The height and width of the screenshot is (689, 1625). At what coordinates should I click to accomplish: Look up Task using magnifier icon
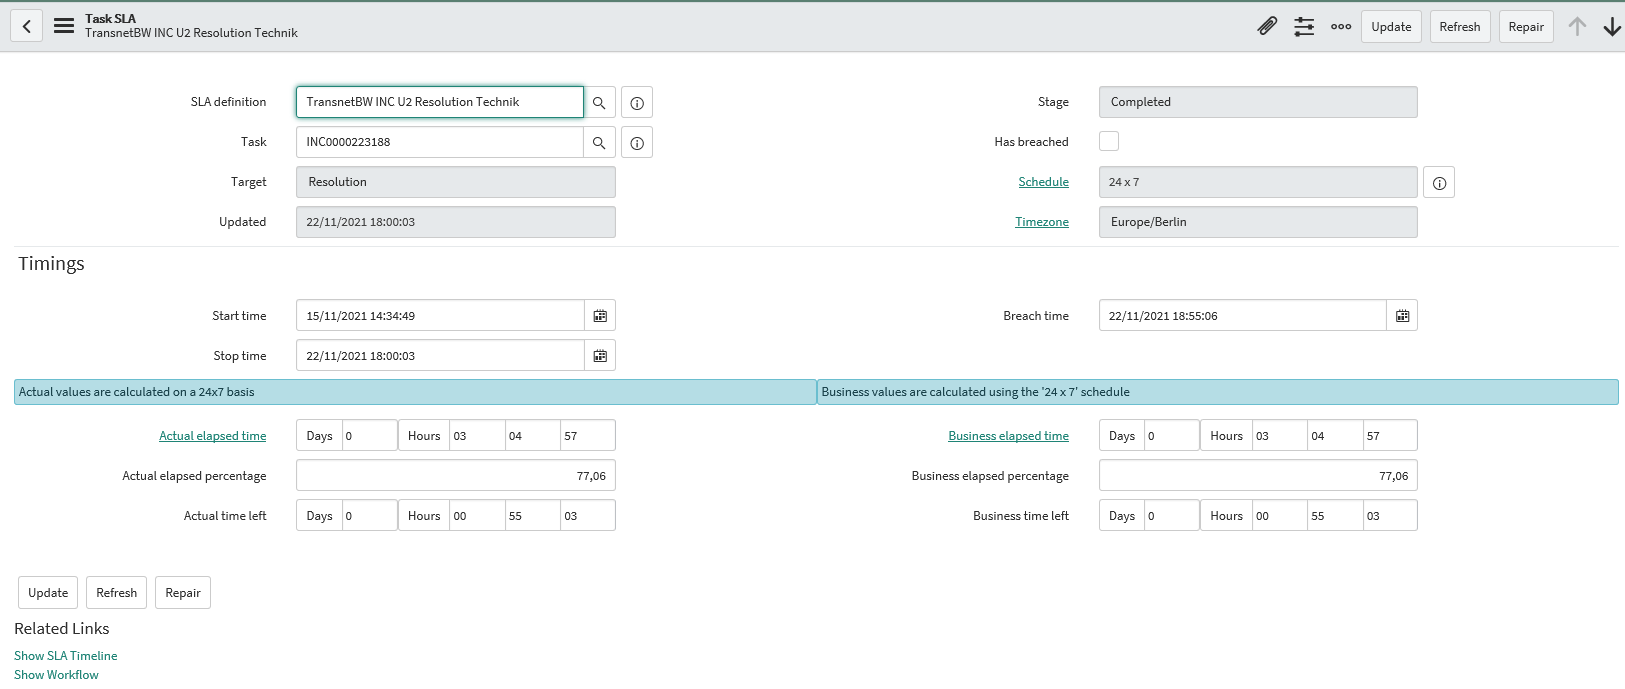point(599,143)
